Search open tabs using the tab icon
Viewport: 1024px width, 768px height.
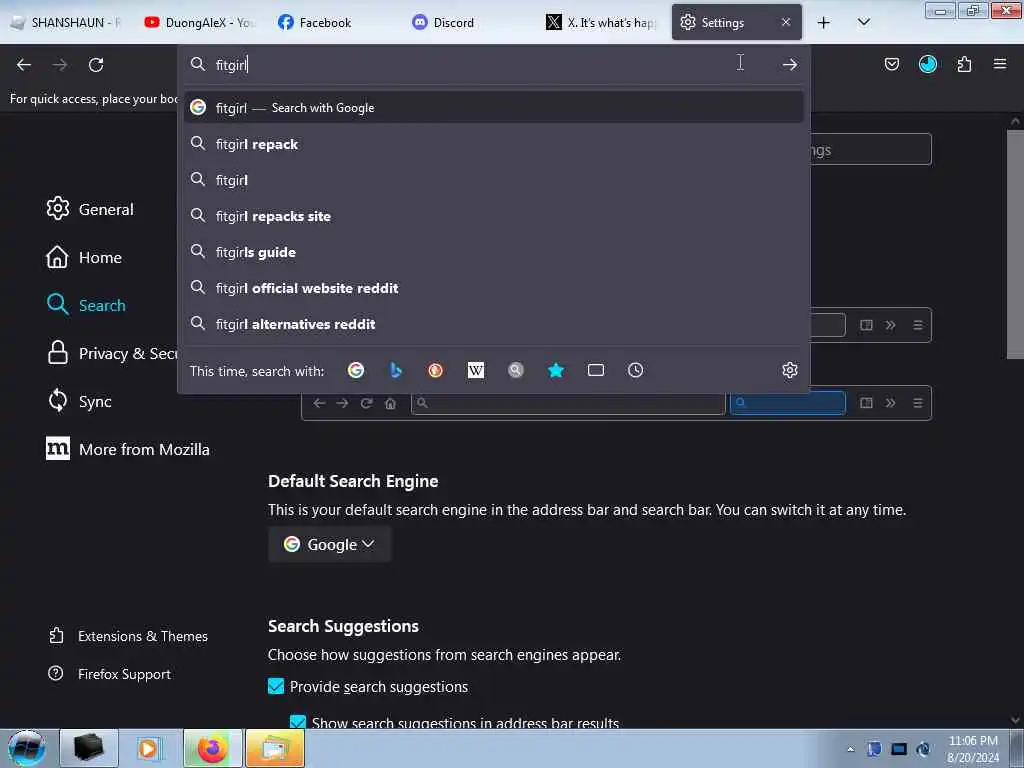pyautogui.click(x=596, y=370)
